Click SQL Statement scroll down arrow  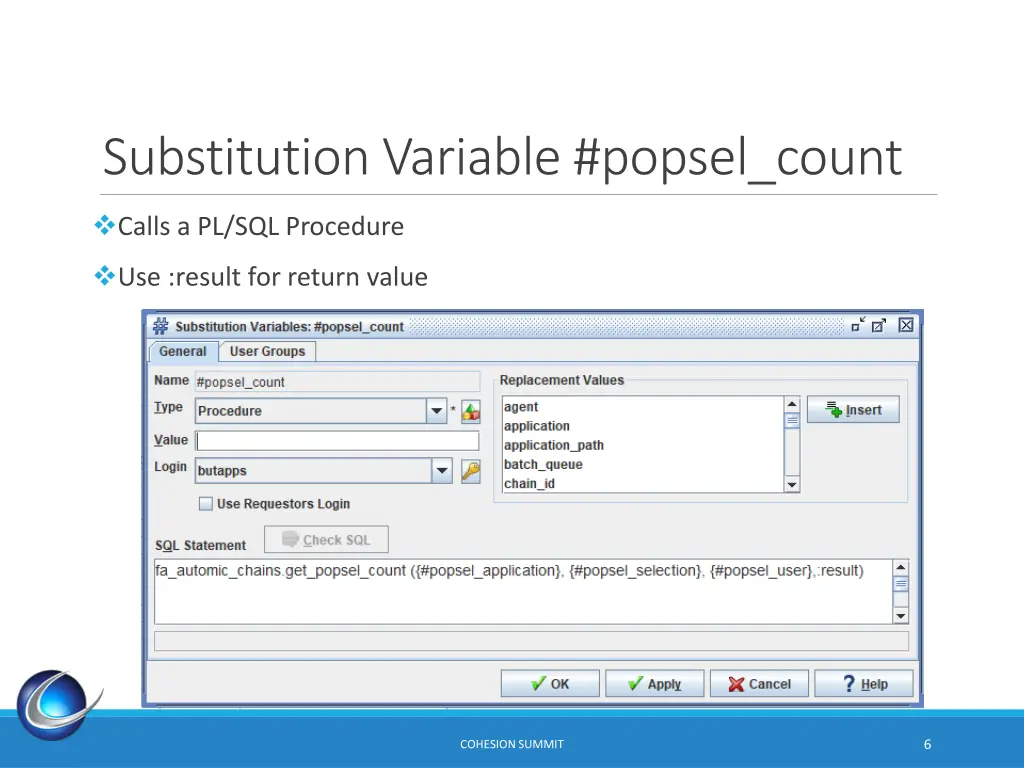click(x=901, y=616)
